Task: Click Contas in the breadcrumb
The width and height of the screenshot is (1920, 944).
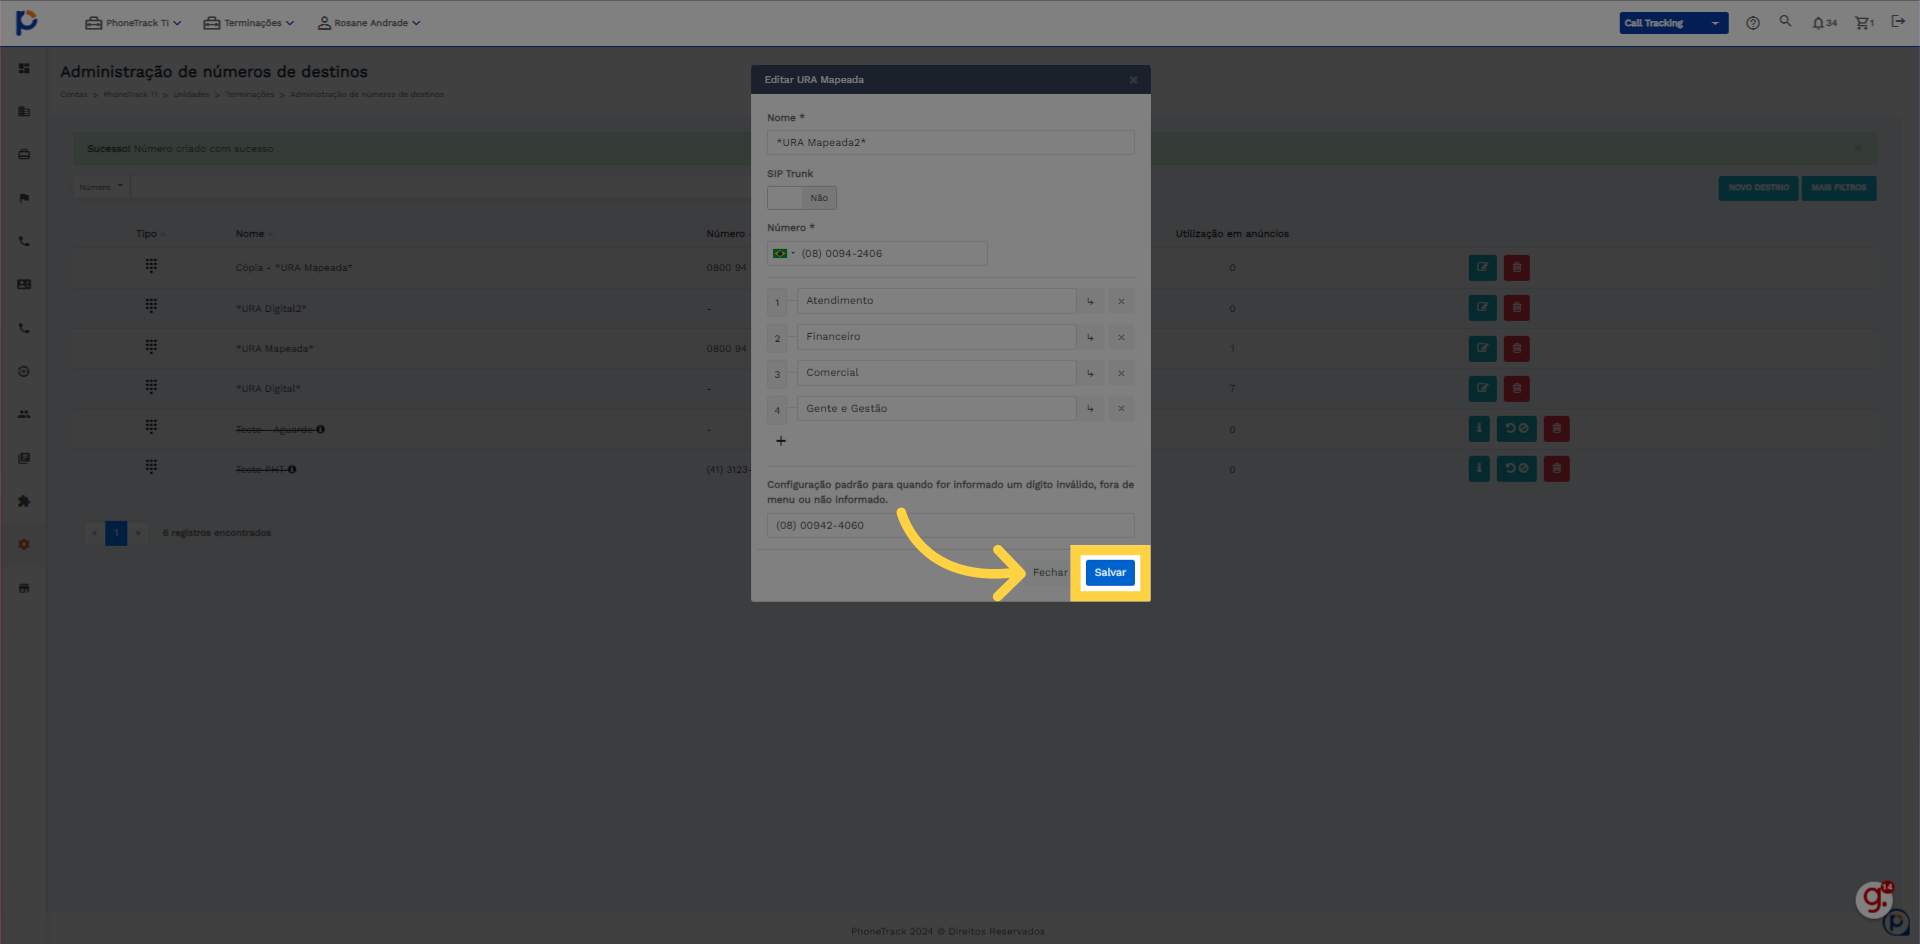Action: click(x=73, y=95)
